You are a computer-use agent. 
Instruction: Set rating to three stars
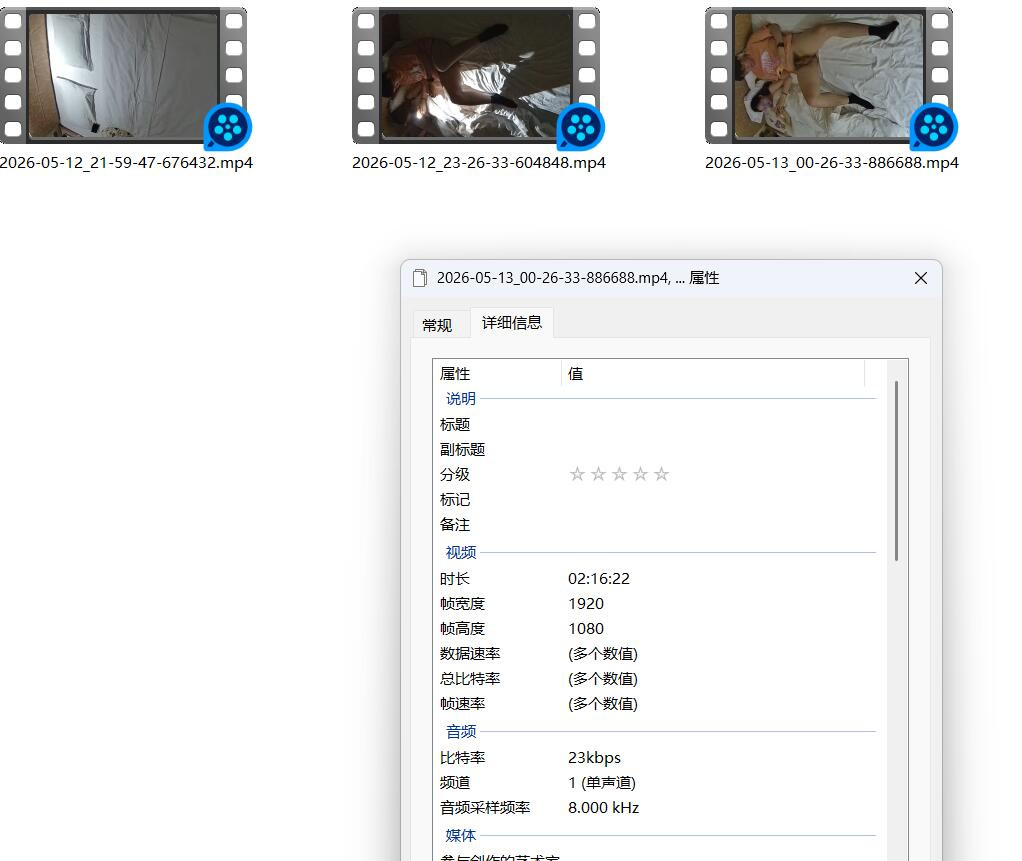pos(619,474)
